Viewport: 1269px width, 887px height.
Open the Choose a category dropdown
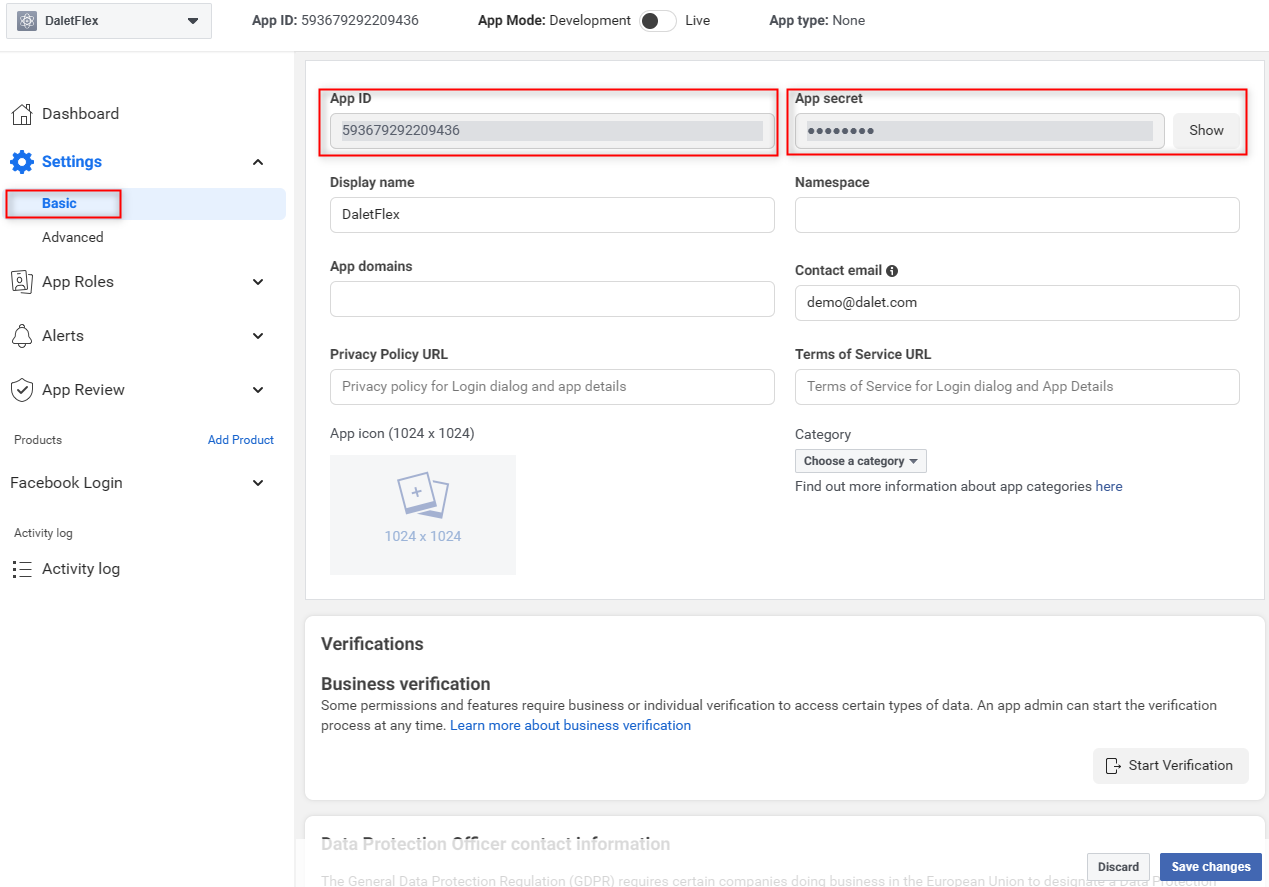pos(861,461)
